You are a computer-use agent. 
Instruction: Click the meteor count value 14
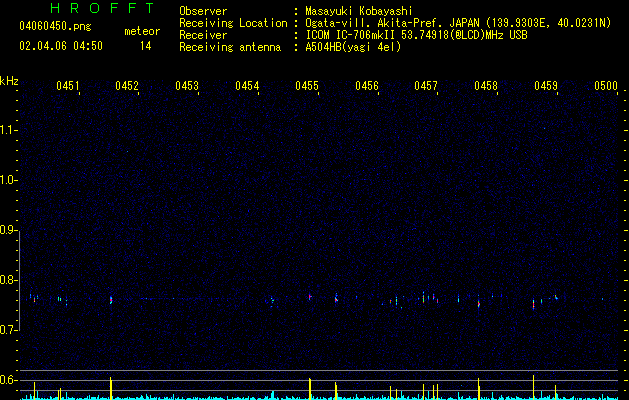[146, 46]
